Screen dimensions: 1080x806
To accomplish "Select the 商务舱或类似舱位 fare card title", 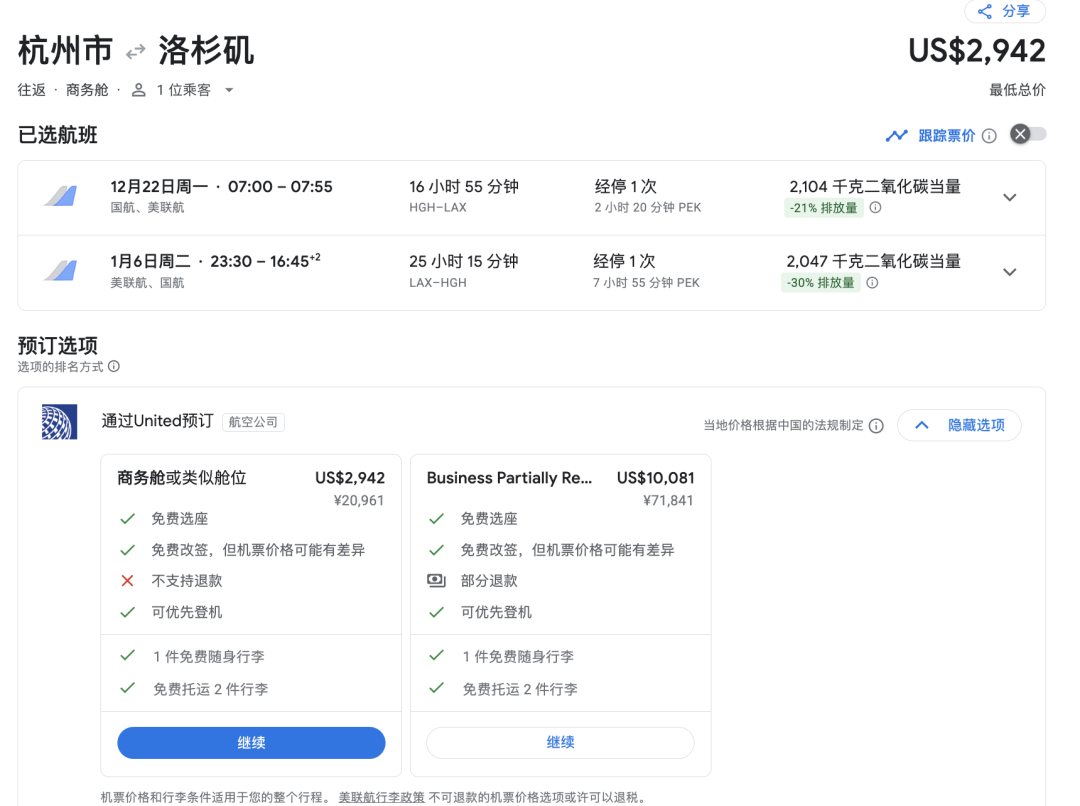I will click(x=182, y=478).
